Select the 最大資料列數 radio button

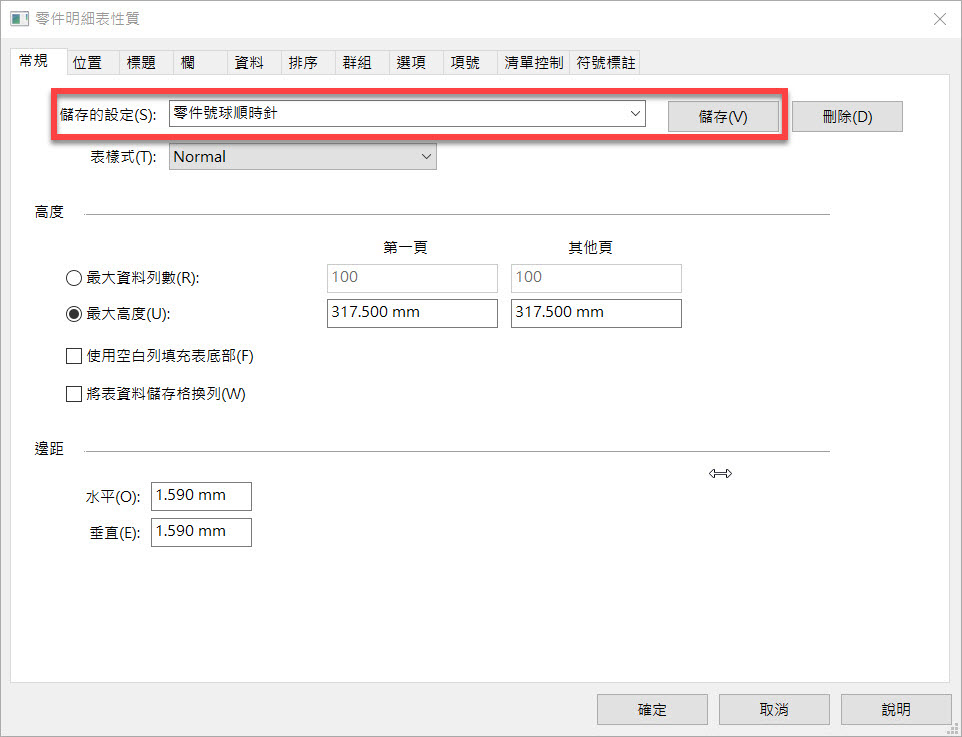click(73, 278)
